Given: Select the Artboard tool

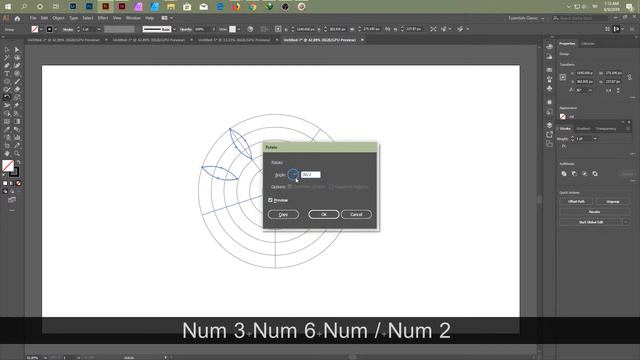Looking at the screenshot, I should coord(7,145).
